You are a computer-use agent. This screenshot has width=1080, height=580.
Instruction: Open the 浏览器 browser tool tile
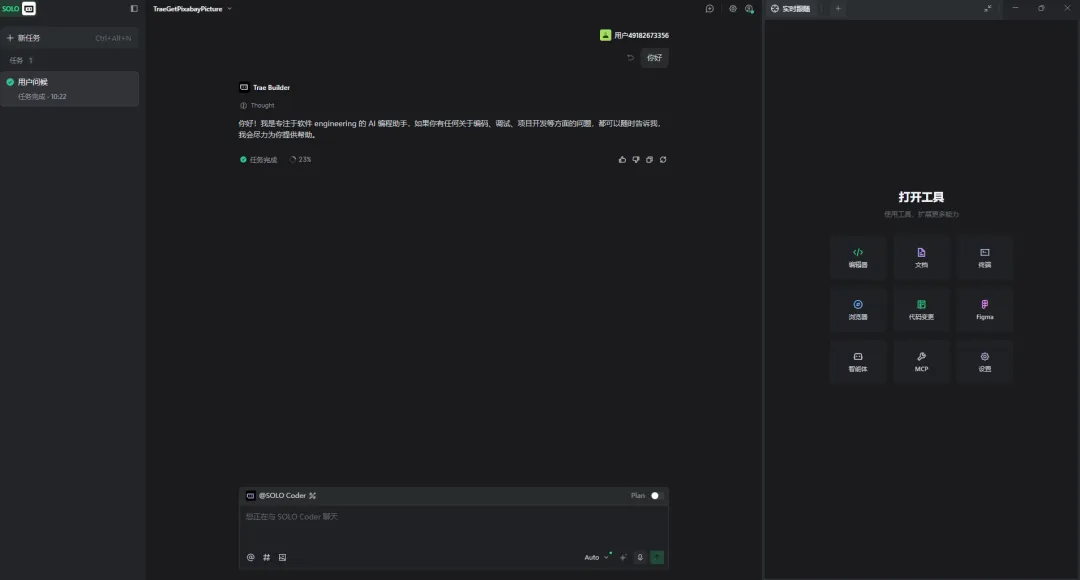point(858,310)
